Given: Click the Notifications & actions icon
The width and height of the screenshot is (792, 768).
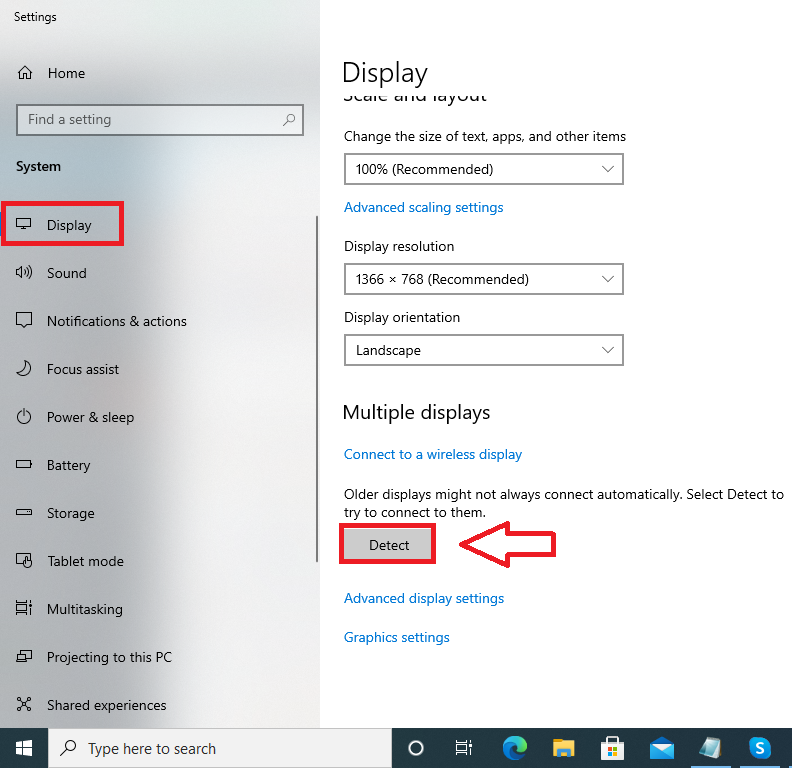Looking at the screenshot, I should (24, 320).
